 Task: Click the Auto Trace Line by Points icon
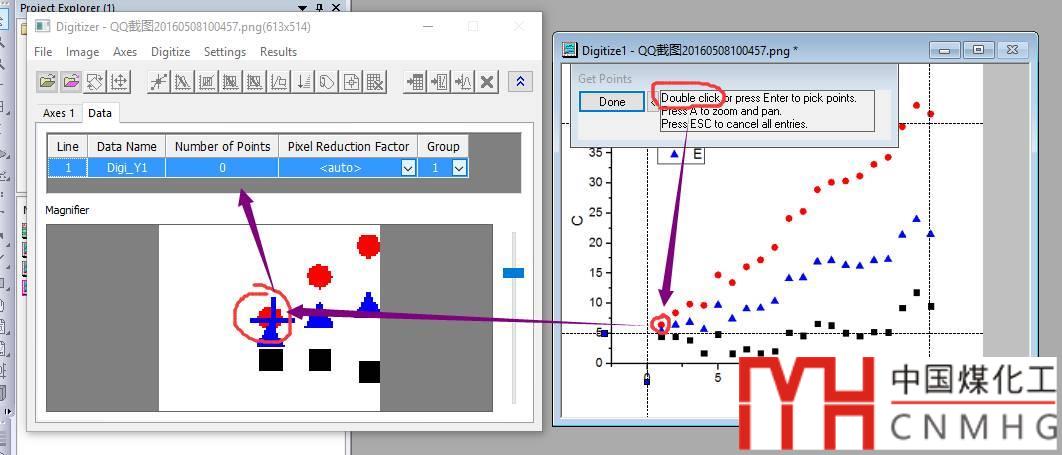[183, 82]
